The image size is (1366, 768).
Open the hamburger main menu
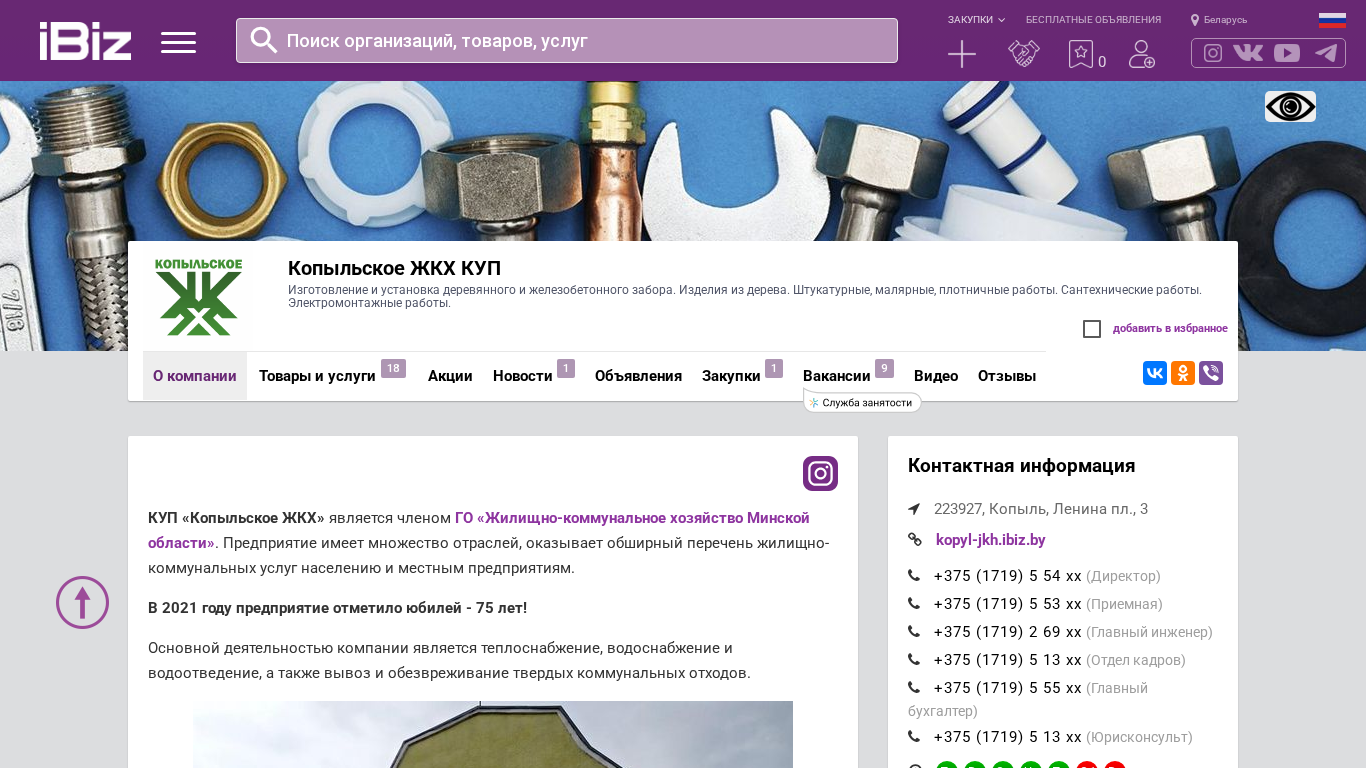coord(178,42)
